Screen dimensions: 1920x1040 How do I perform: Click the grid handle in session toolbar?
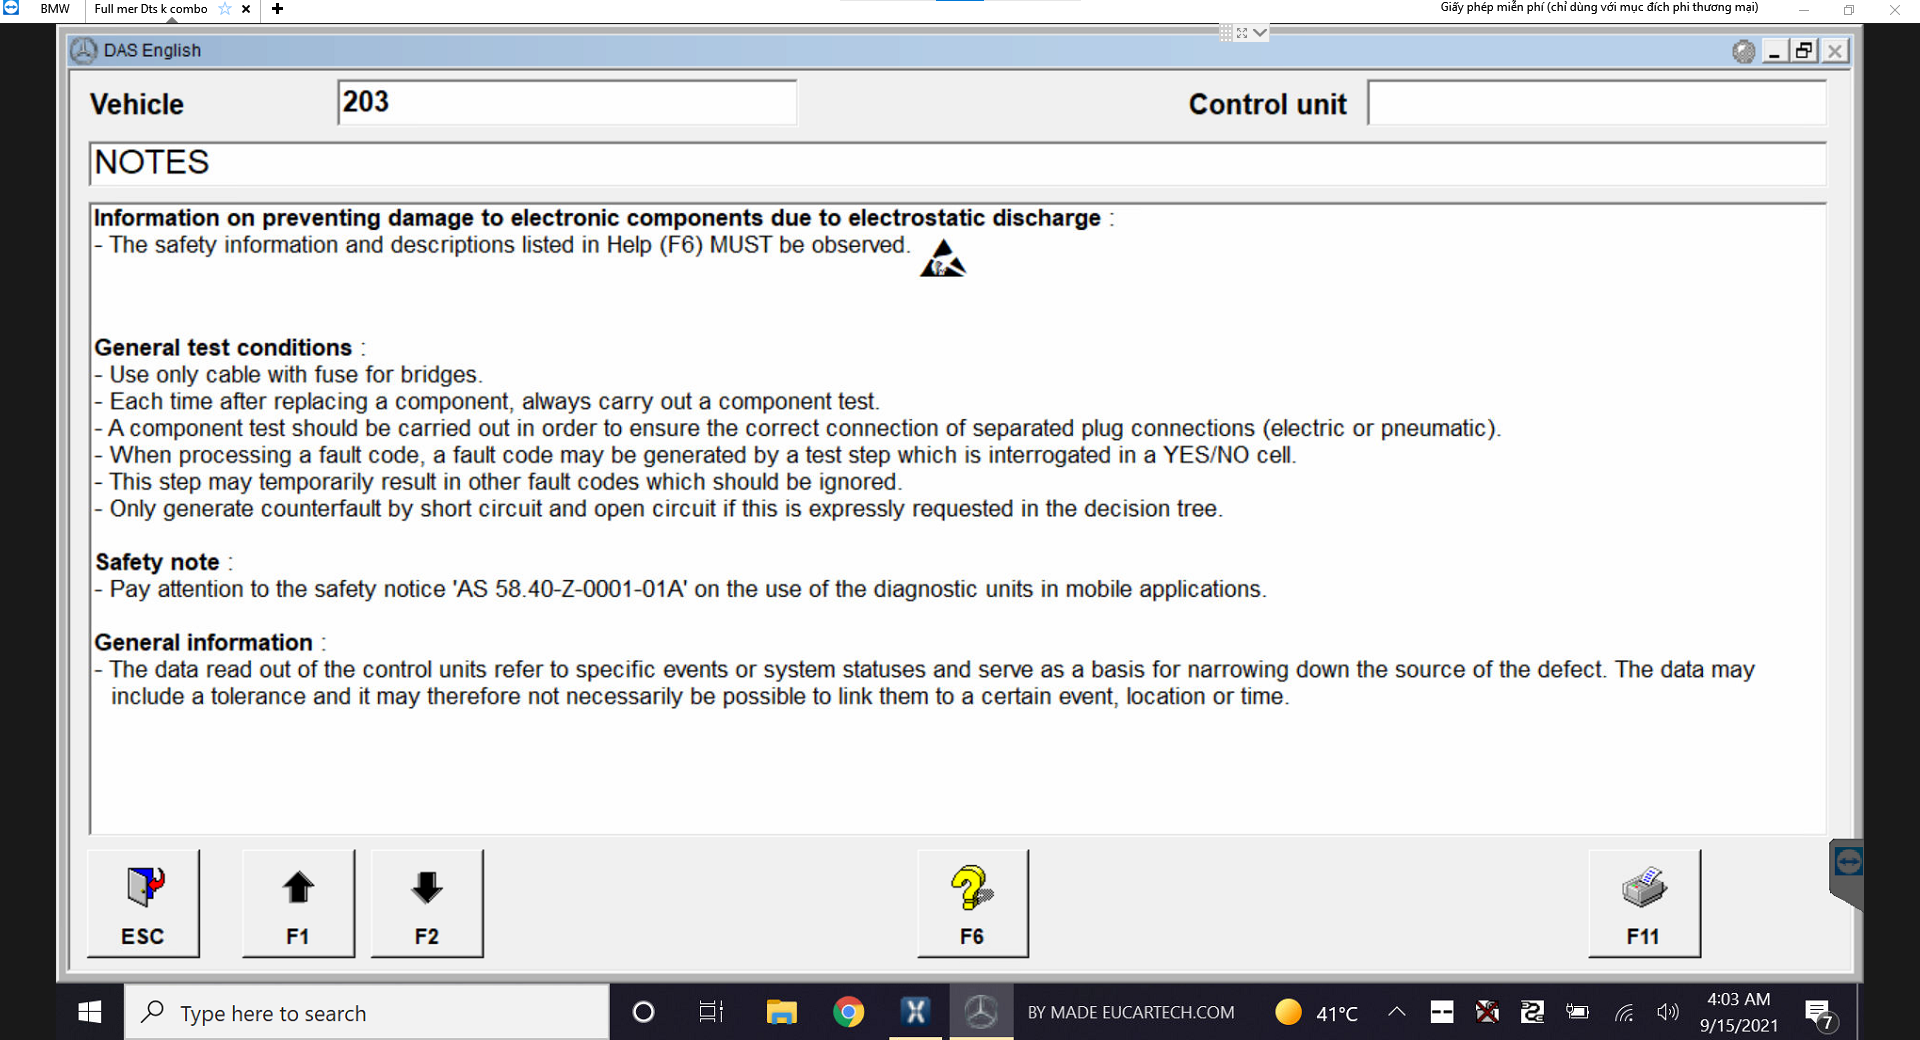pyautogui.click(x=1226, y=33)
